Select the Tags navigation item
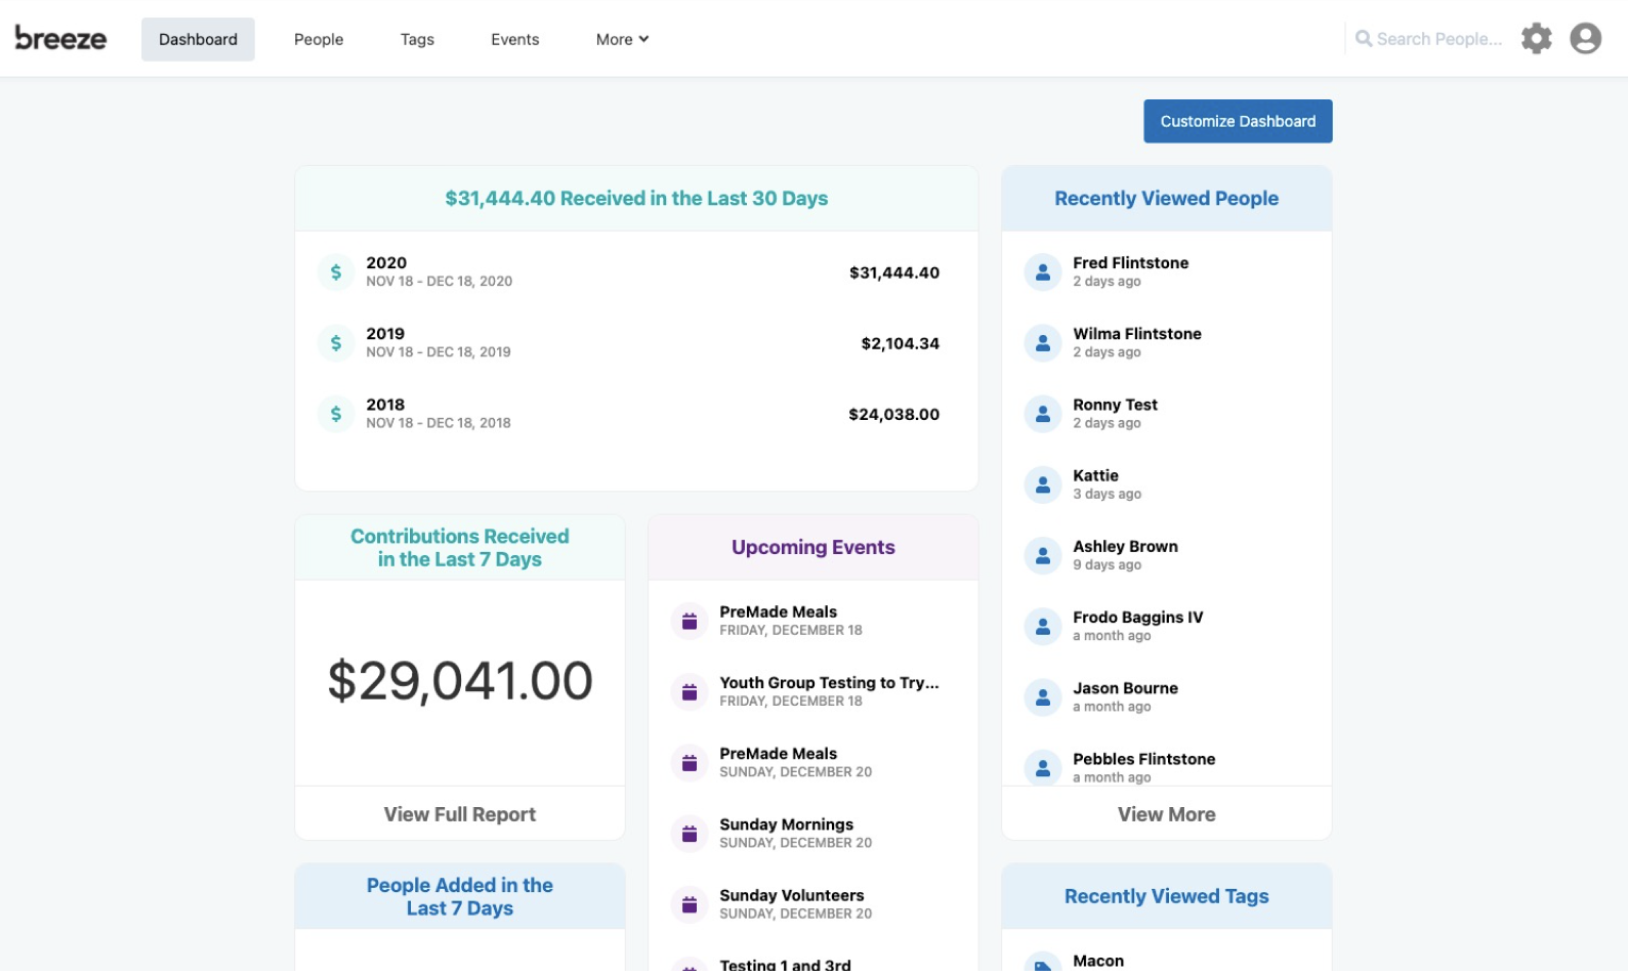Screen dimensions: 1628x971 tap(417, 39)
